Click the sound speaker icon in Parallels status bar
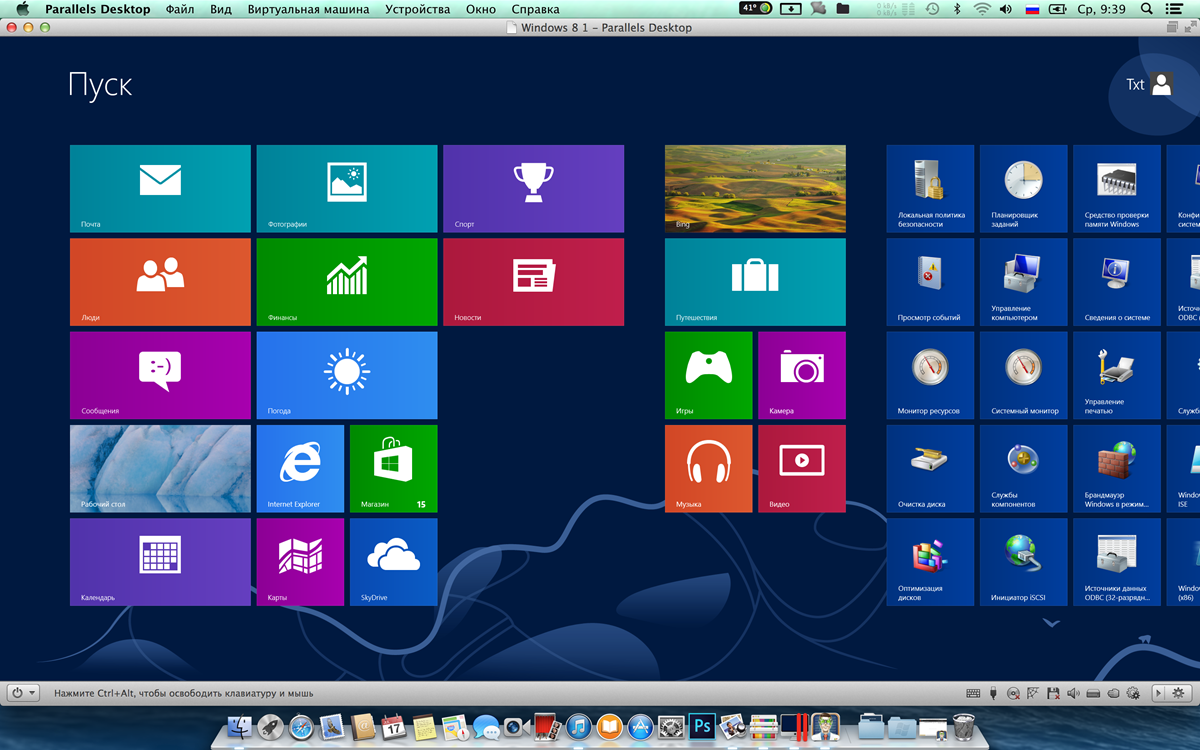This screenshot has height=750, width=1200. [1074, 693]
